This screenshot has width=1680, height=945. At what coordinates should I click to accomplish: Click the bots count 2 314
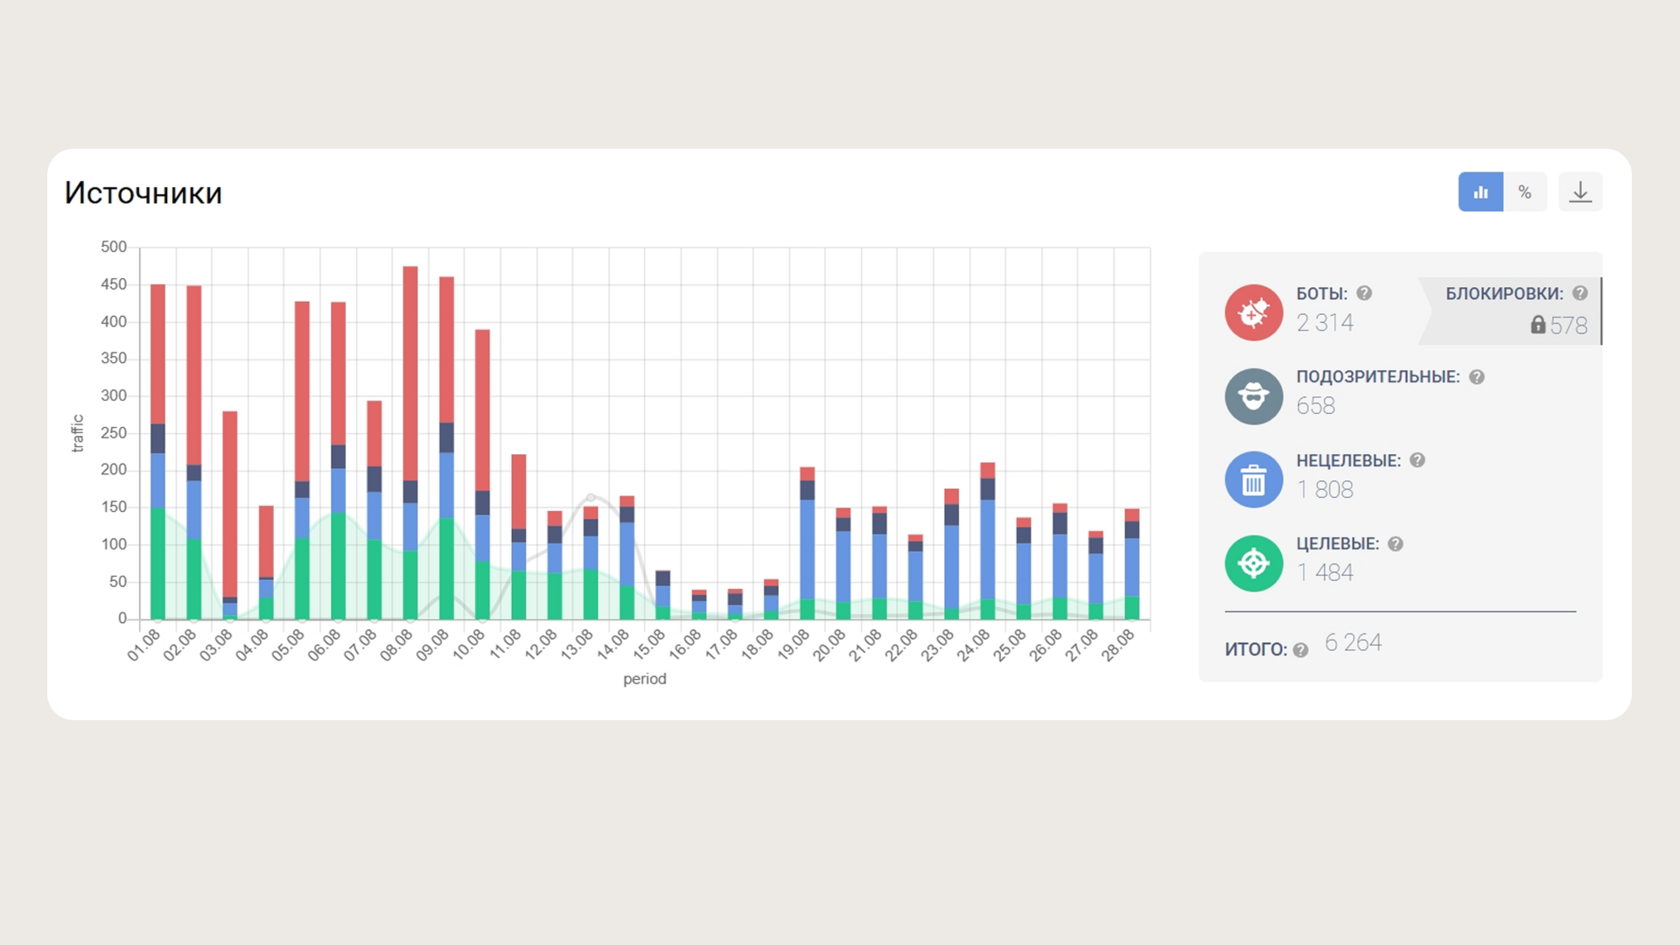(x=1325, y=323)
